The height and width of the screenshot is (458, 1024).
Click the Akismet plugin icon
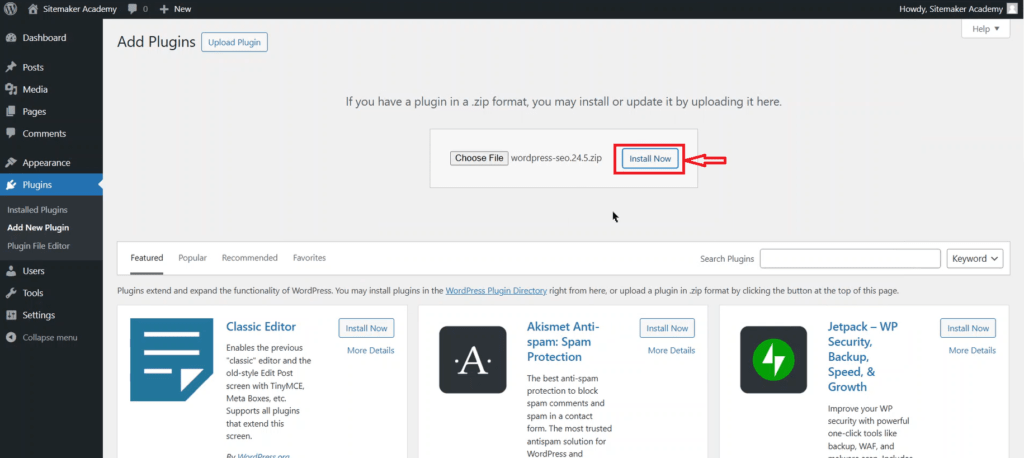point(473,359)
